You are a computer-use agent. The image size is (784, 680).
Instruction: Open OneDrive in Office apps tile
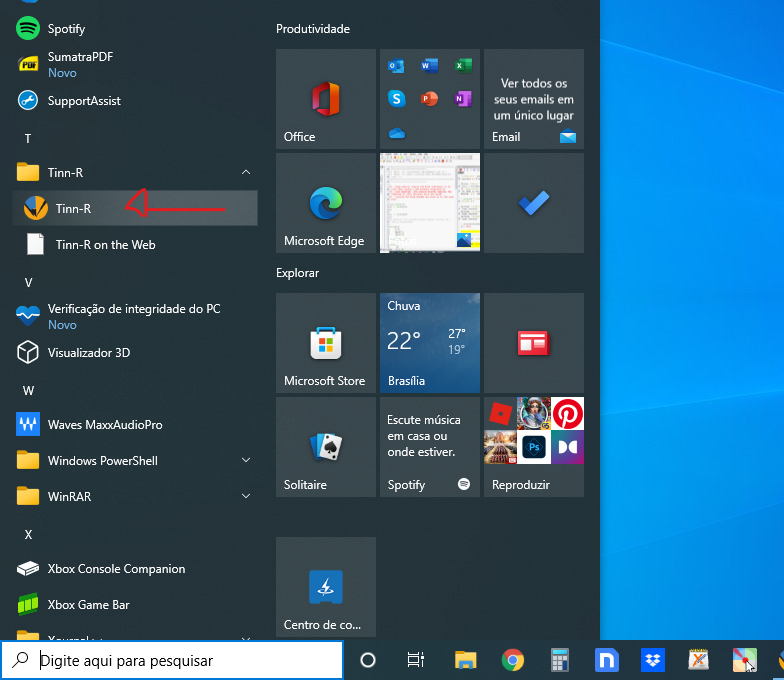396,133
